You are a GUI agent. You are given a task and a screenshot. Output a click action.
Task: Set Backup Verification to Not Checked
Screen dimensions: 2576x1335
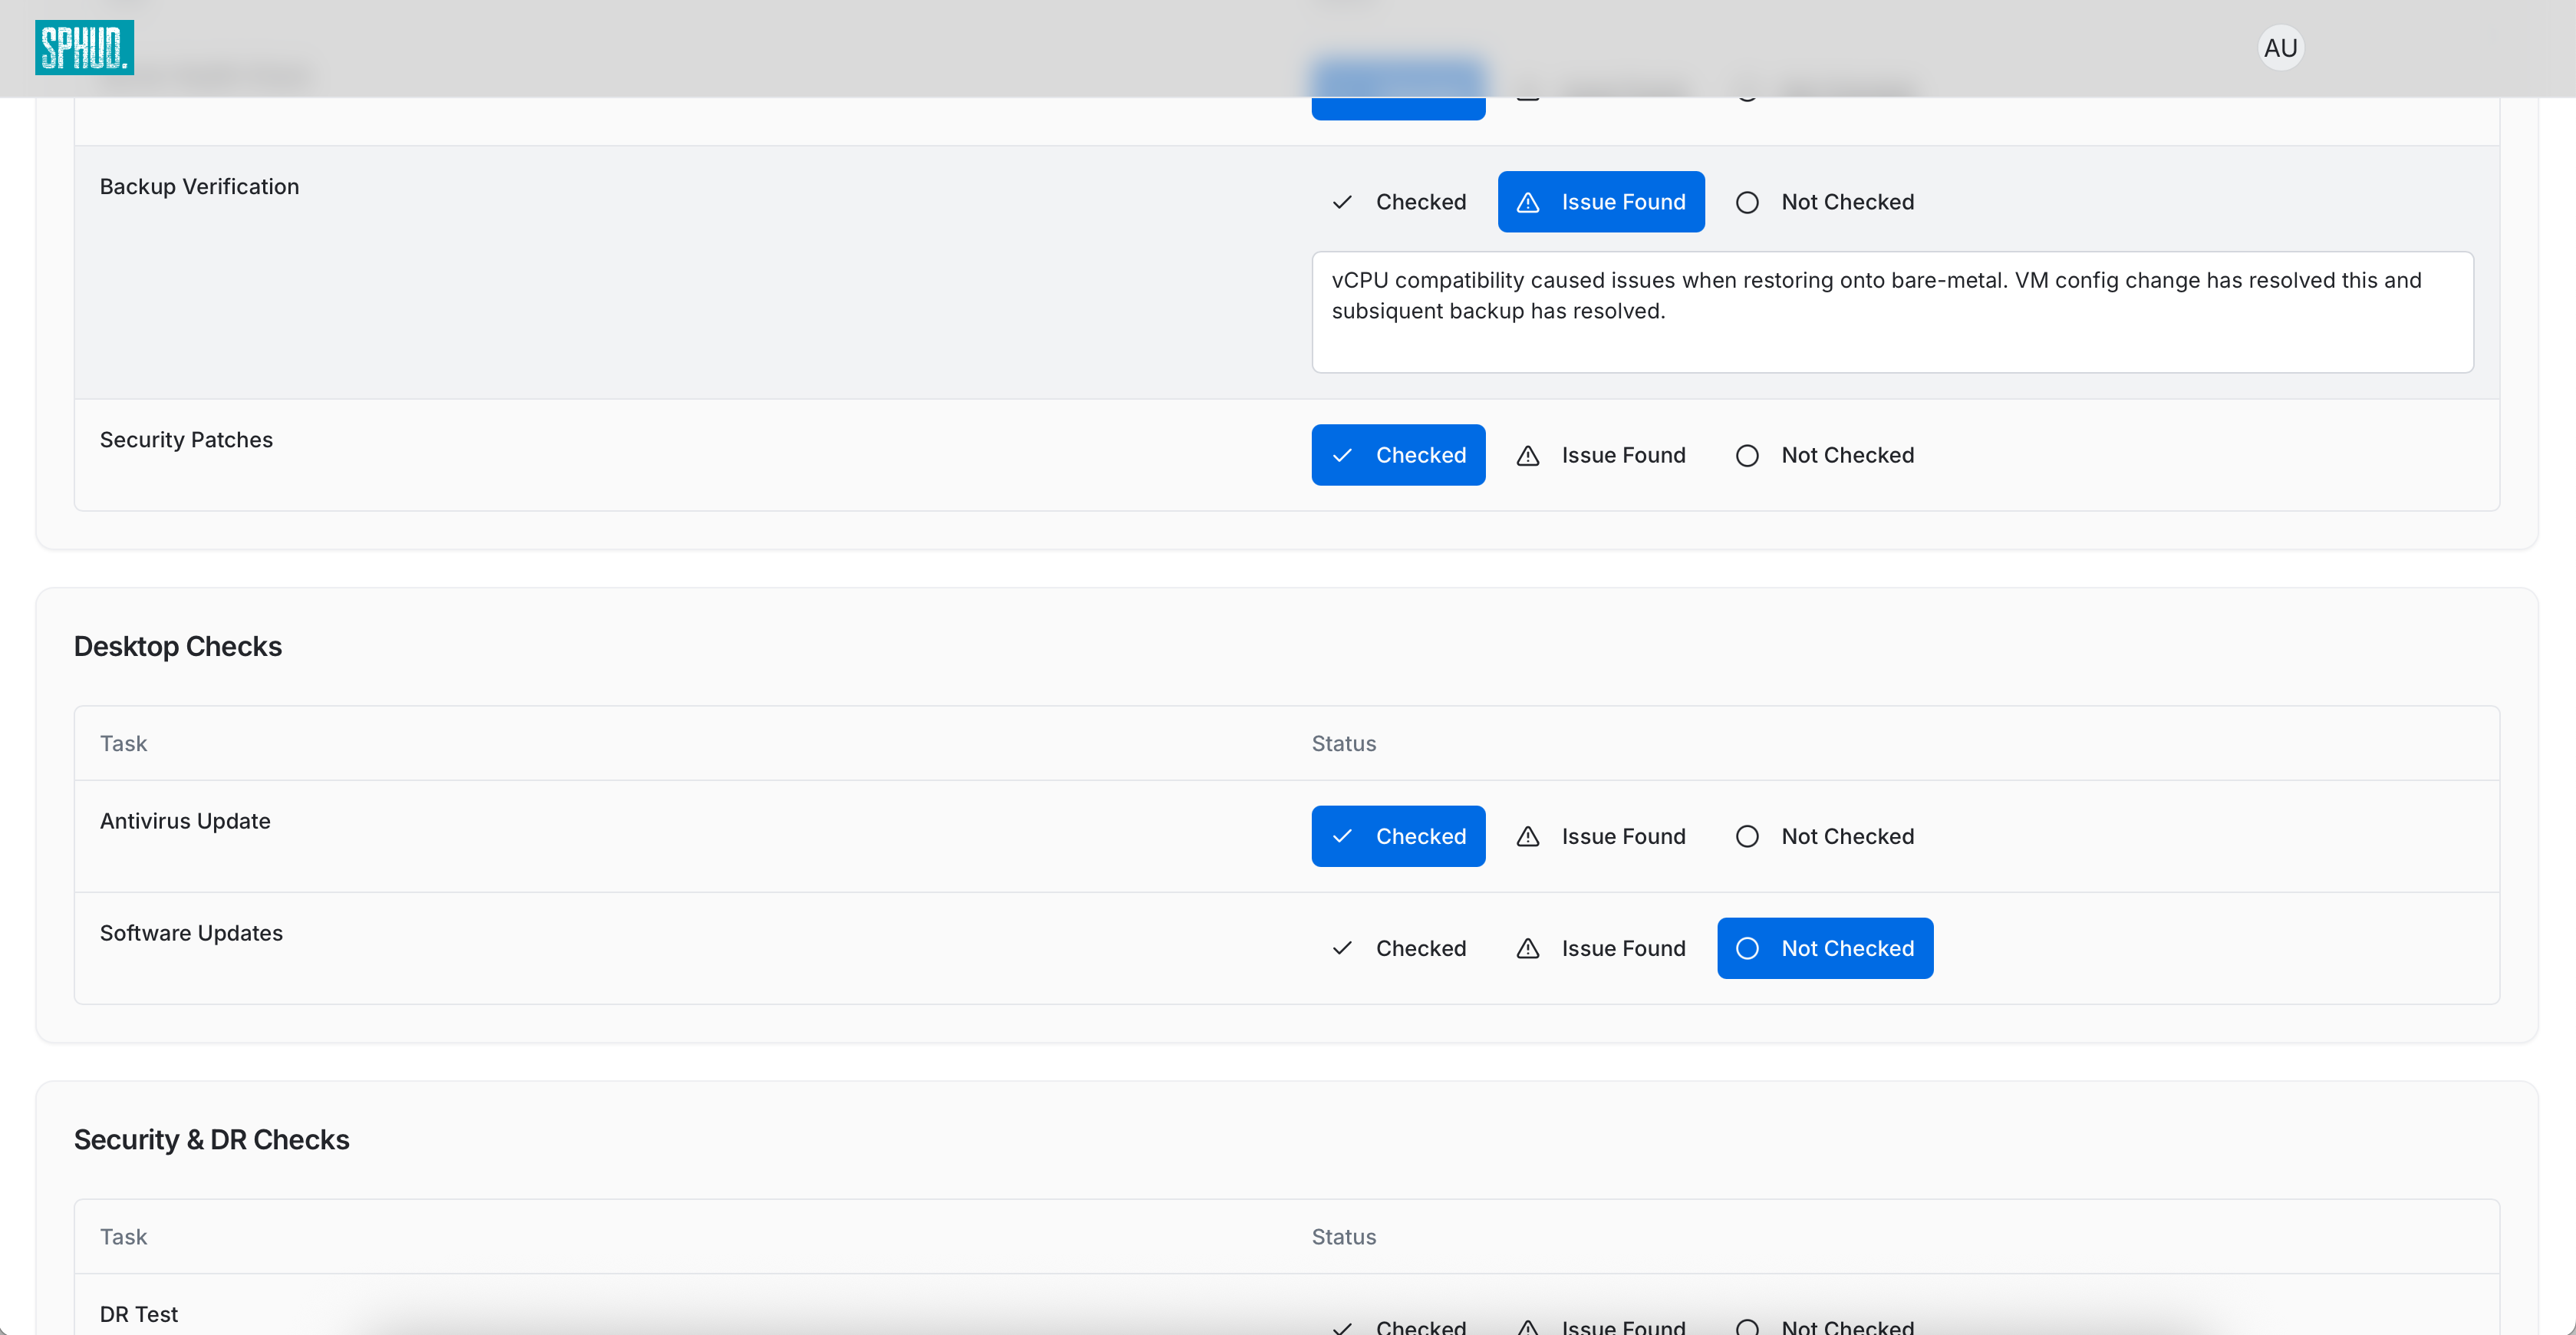1824,202
